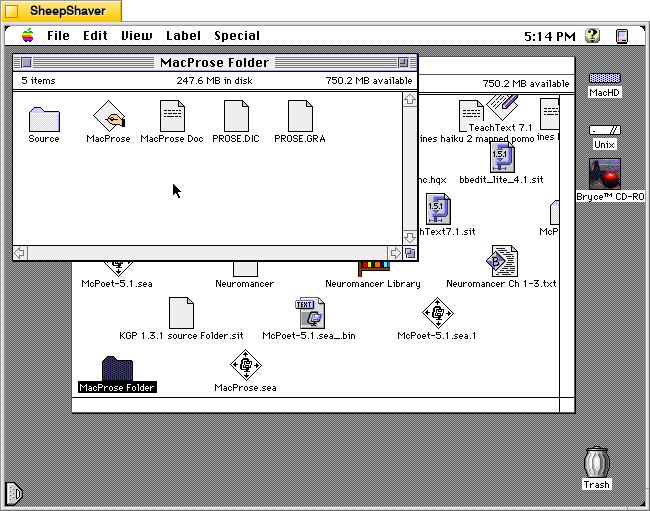The image size is (650, 511).
Task: Select the McPoet-5.1.sea_.bin text icon
Action: 310,313
